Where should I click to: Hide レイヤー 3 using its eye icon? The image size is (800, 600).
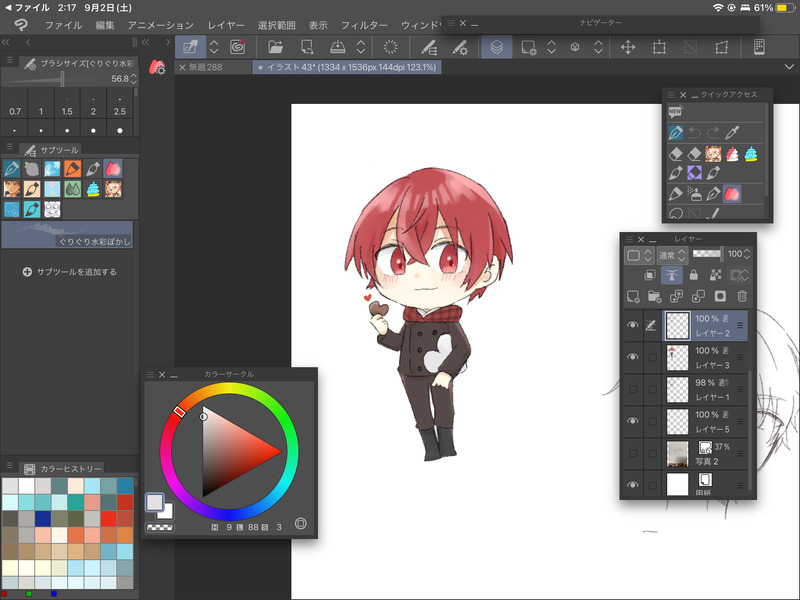pos(632,357)
